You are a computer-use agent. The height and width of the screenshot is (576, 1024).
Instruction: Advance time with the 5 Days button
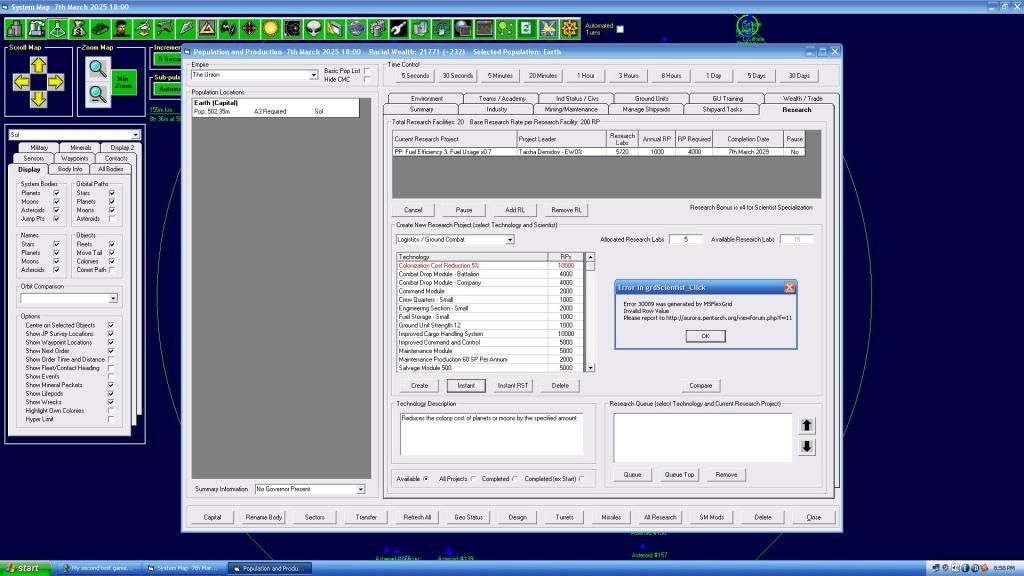coord(756,76)
